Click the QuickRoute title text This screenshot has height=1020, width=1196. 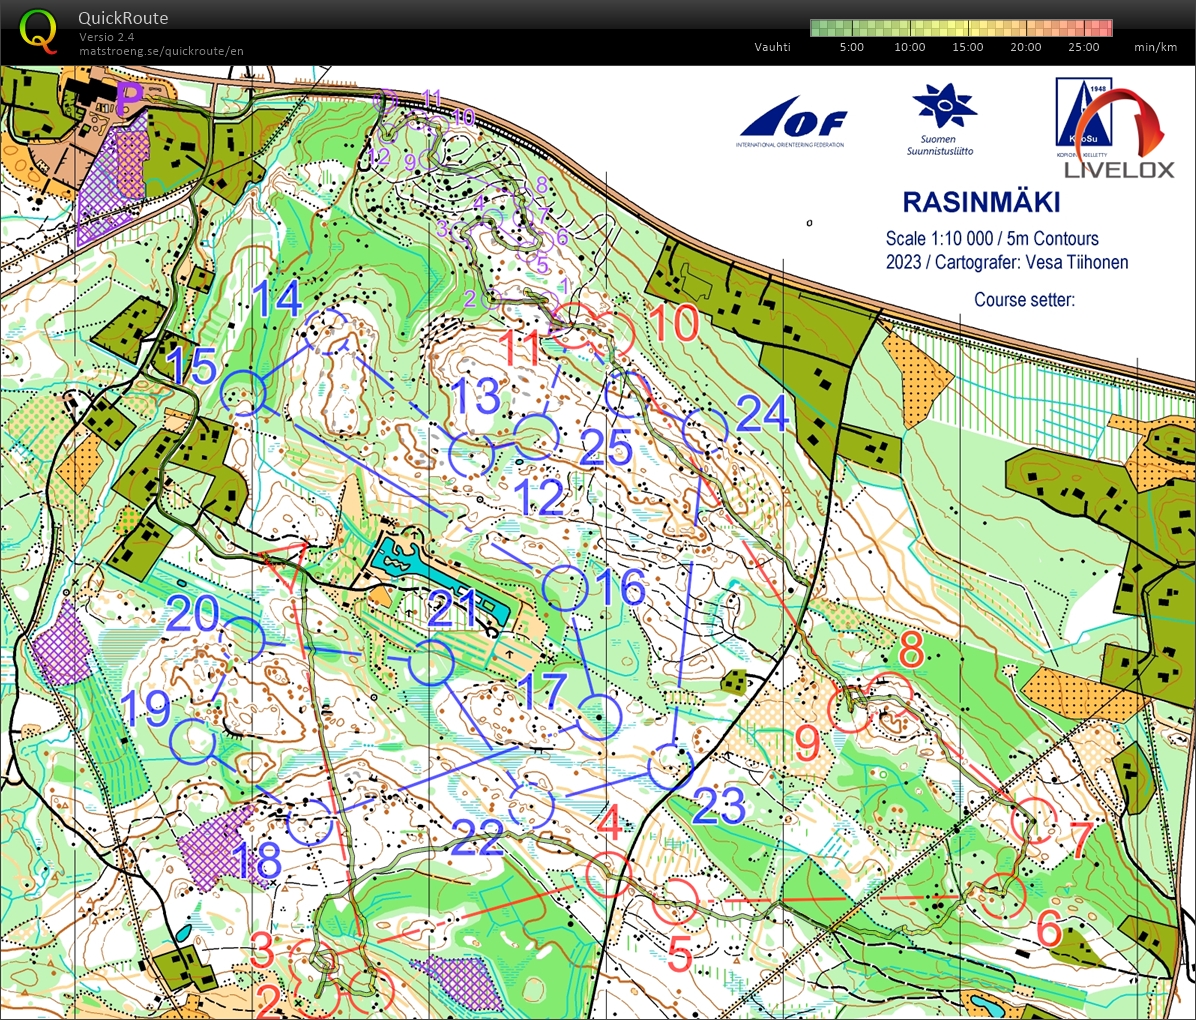point(123,18)
